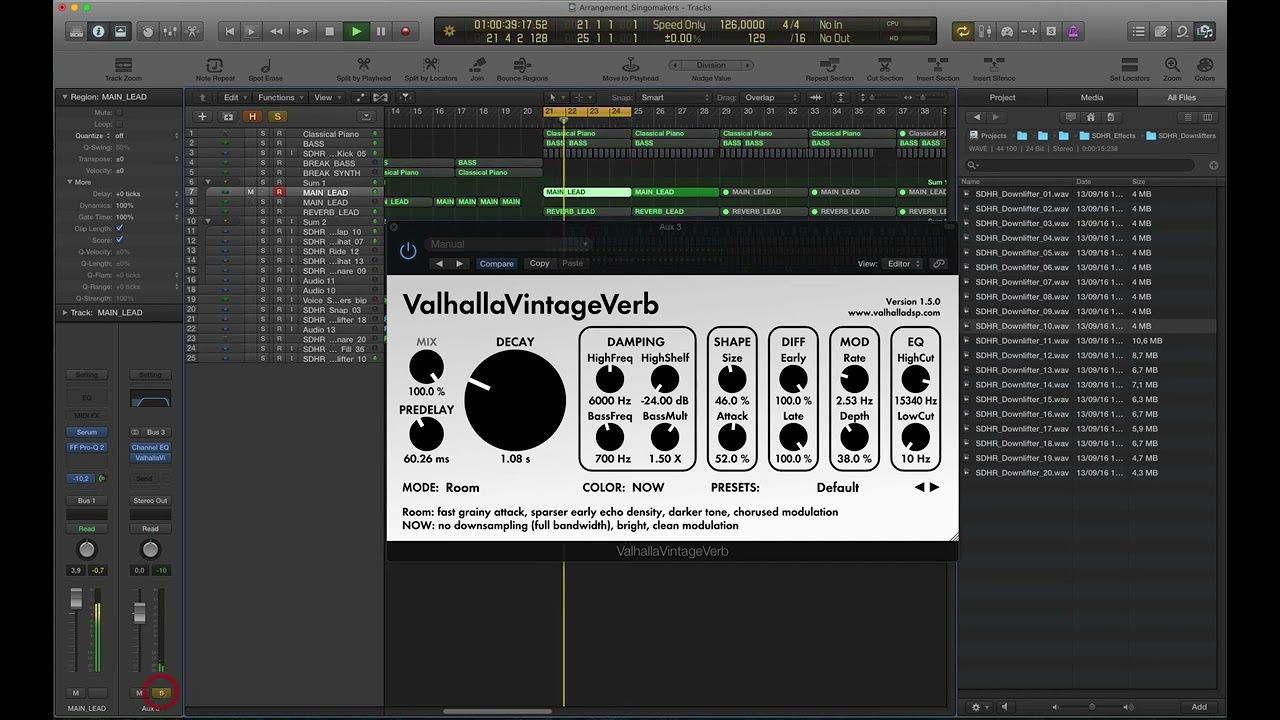Image resolution: width=1280 pixels, height=720 pixels.
Task: Toggle the Inspector info icon
Action: 98,31
